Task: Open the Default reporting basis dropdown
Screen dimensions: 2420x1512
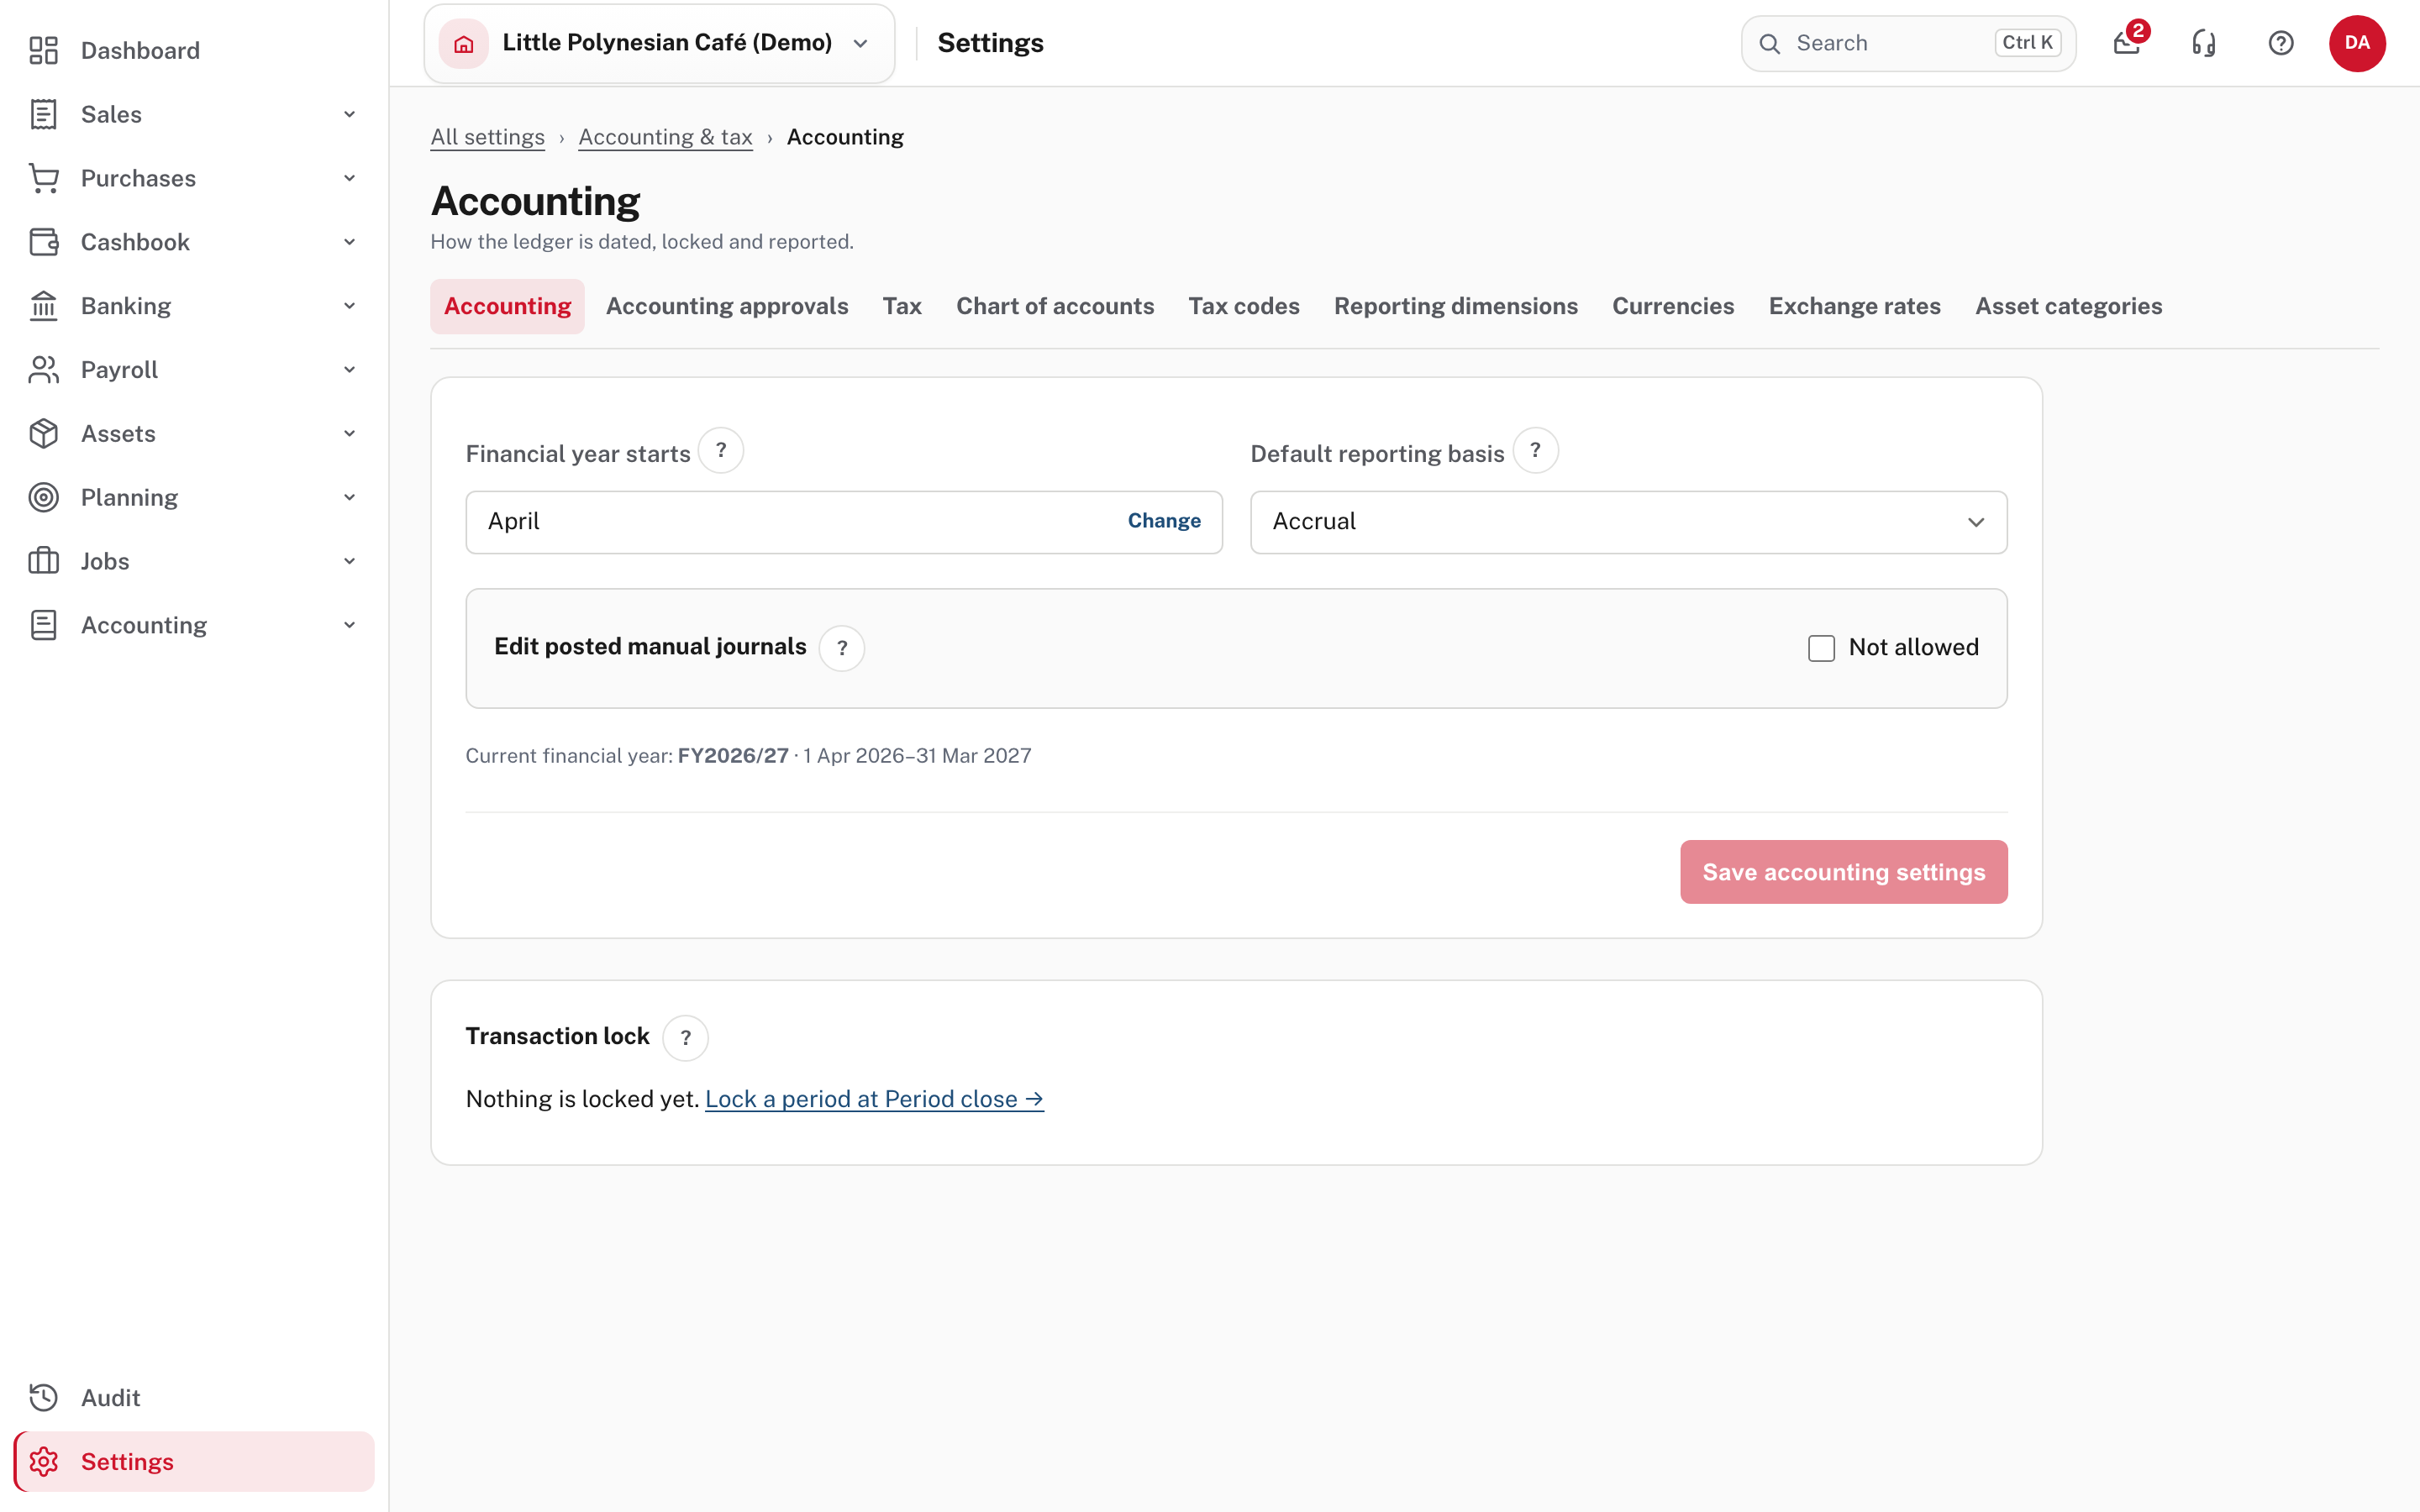Action: pos(1628,522)
